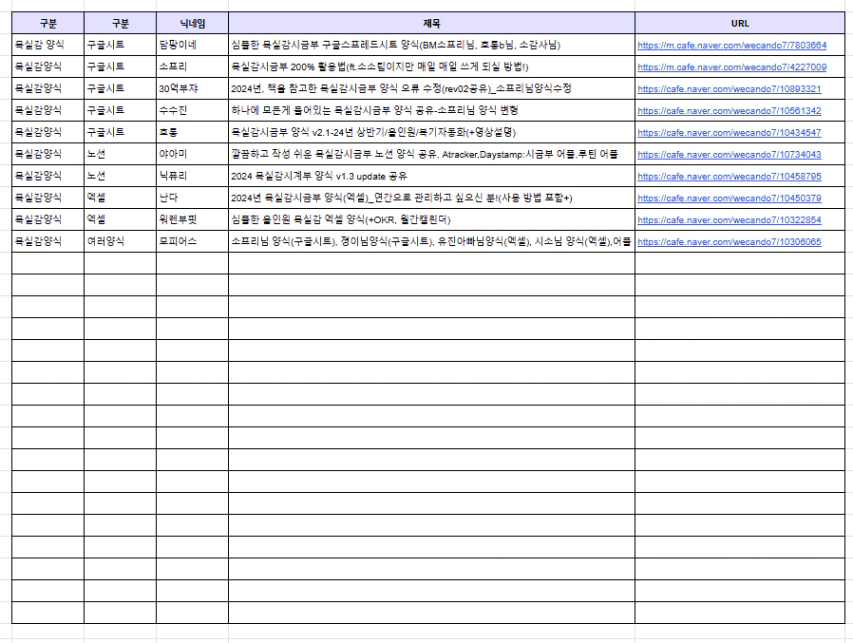Follow the wecando7/10561342 URL
Viewport: 853px width, 643px height.
[x=729, y=110]
